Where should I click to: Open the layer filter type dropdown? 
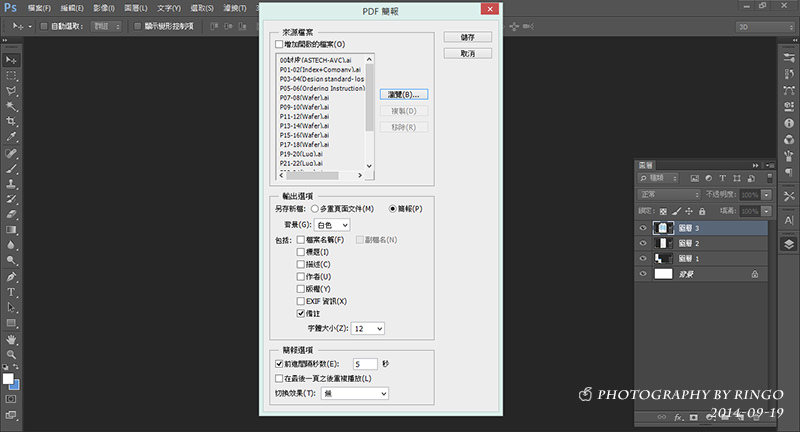[659, 178]
